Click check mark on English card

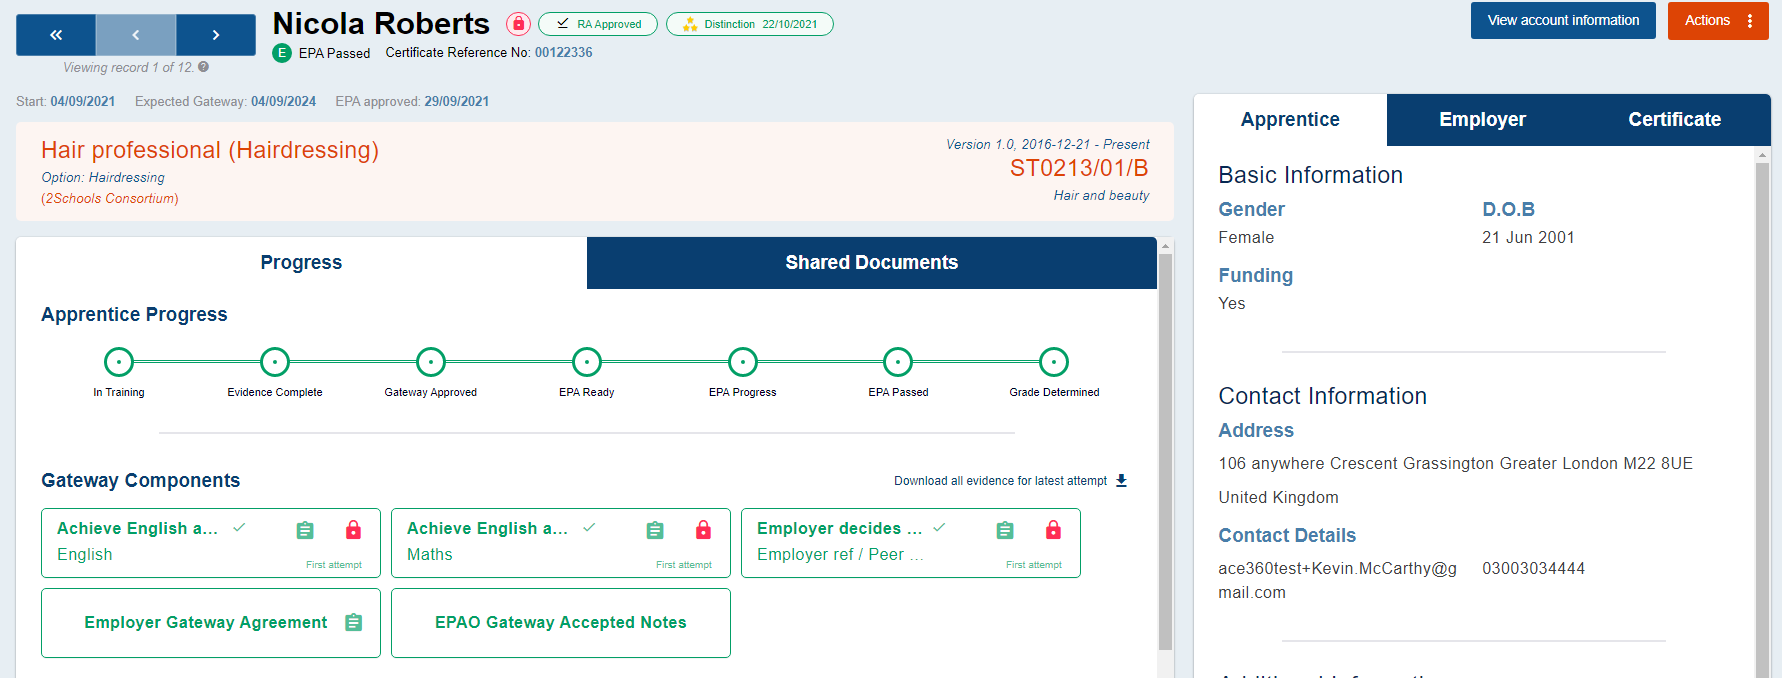pyautogui.click(x=239, y=527)
